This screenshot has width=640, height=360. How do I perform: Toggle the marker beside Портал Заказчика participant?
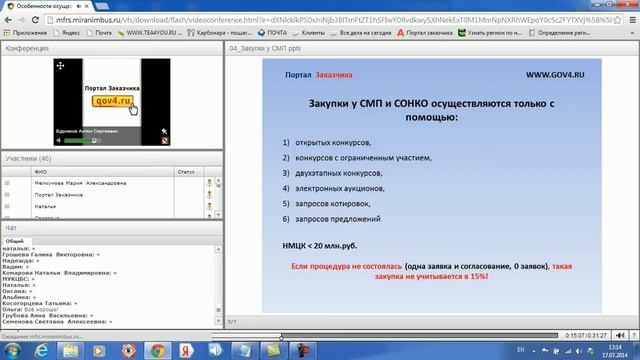pos(7,195)
